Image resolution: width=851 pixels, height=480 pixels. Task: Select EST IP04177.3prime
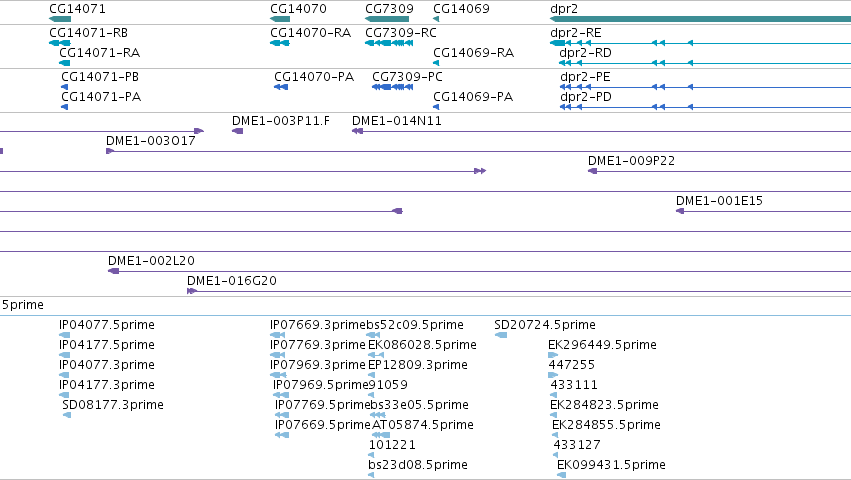point(106,385)
